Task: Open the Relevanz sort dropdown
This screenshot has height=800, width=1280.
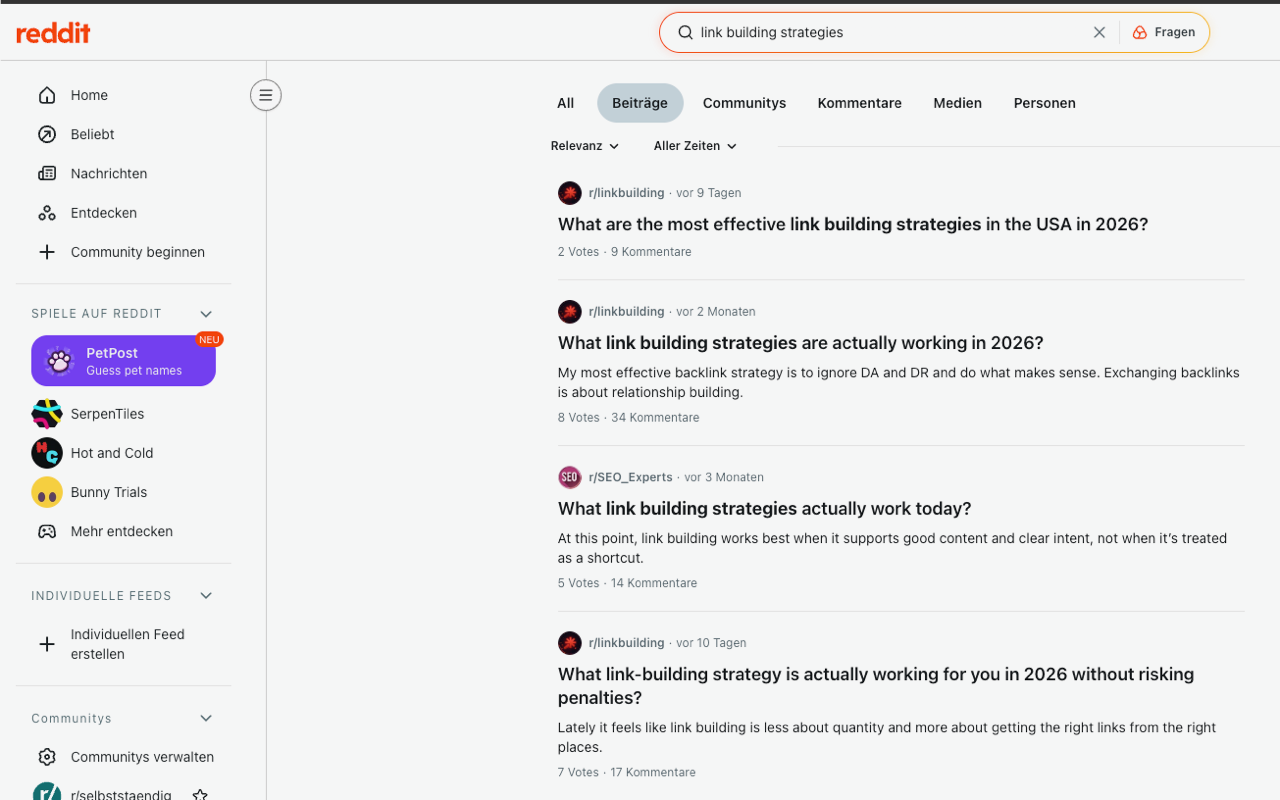Action: pos(584,146)
